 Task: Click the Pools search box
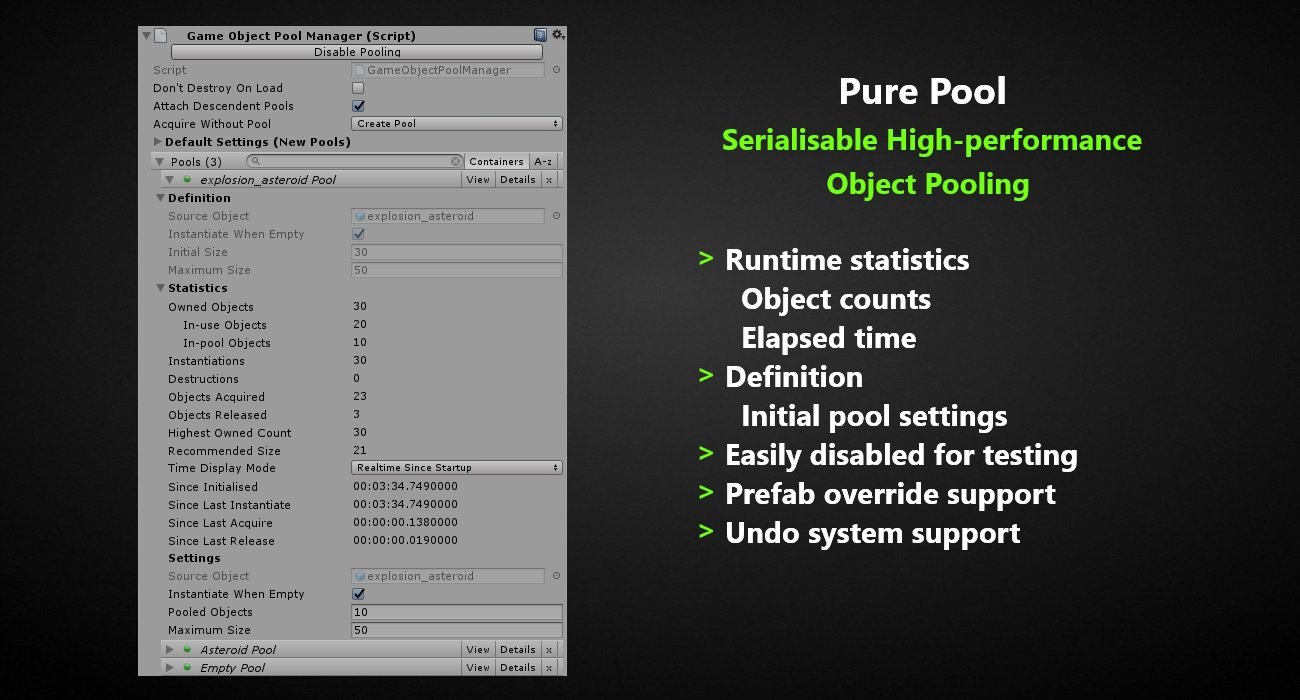355,161
